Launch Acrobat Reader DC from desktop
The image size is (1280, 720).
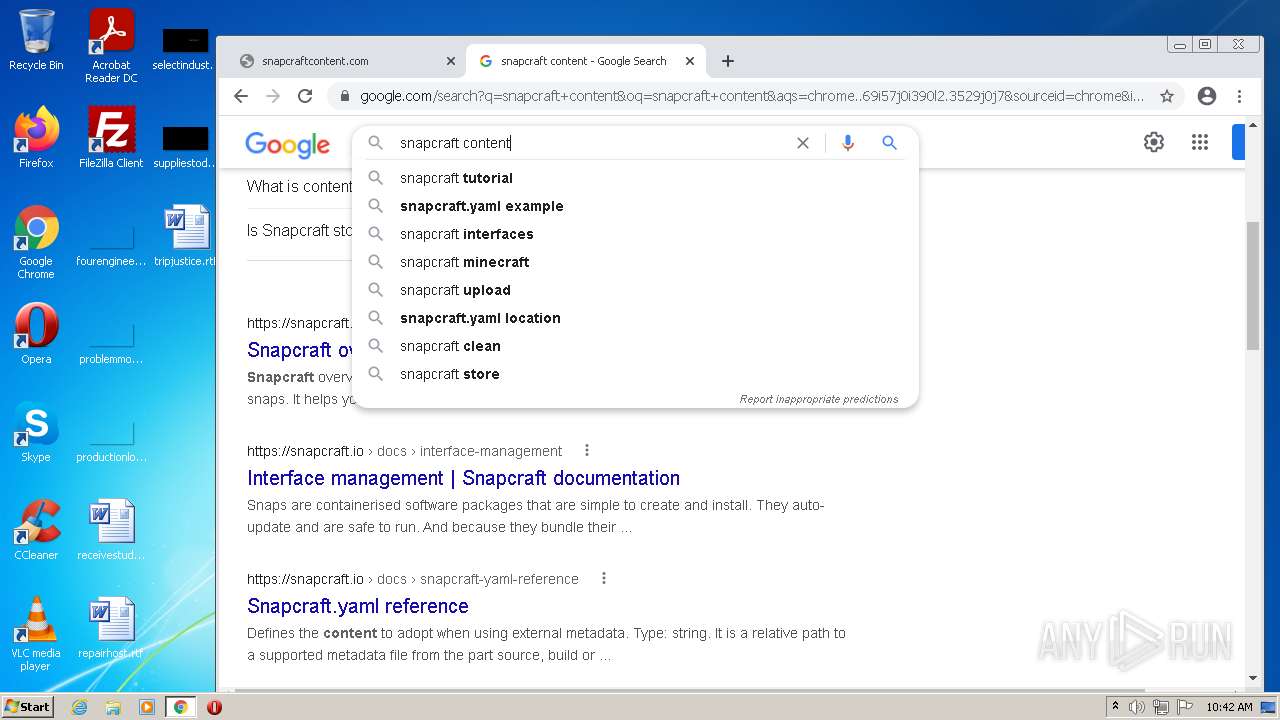(x=111, y=45)
